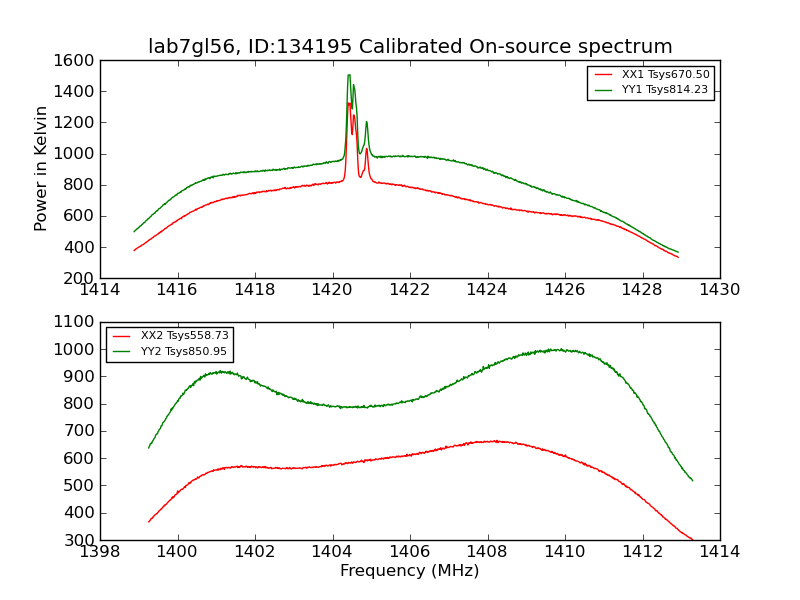The height and width of the screenshot is (600, 800).
Task: Click the '700' y-axis tick label
Action: point(79,431)
